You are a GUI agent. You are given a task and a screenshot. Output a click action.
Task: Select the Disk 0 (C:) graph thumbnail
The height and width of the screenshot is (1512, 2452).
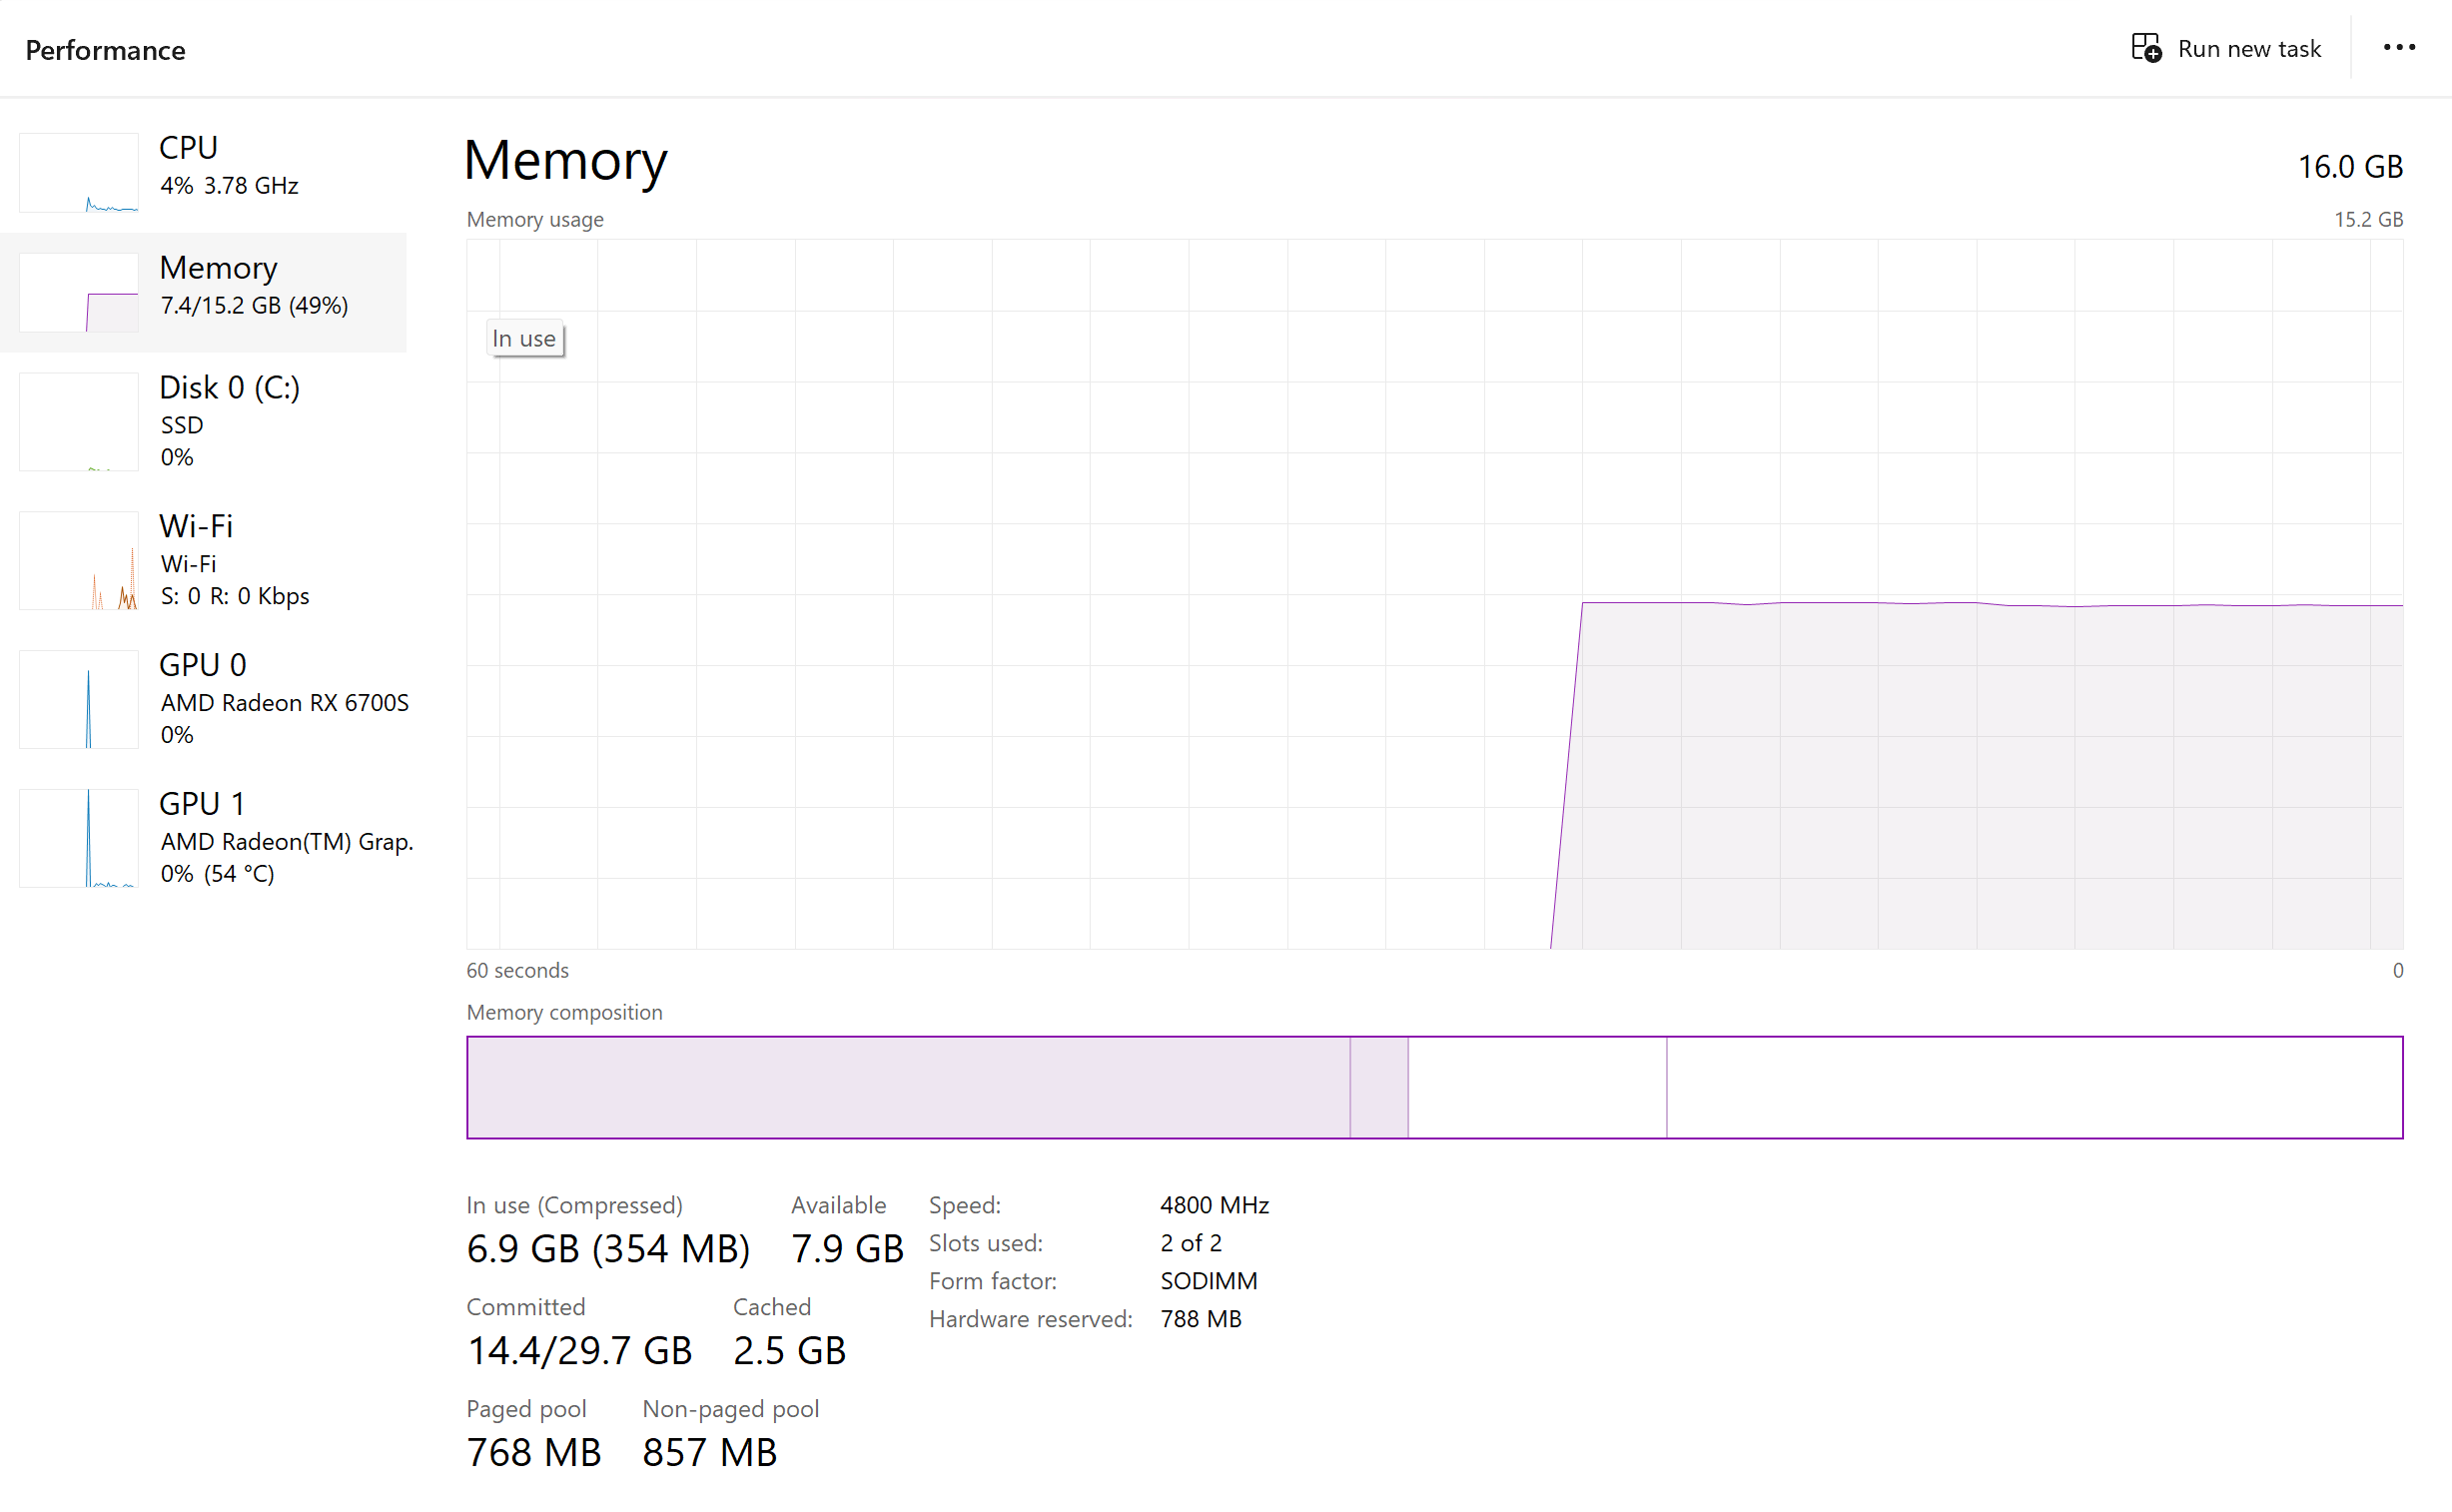pyautogui.click(x=79, y=422)
